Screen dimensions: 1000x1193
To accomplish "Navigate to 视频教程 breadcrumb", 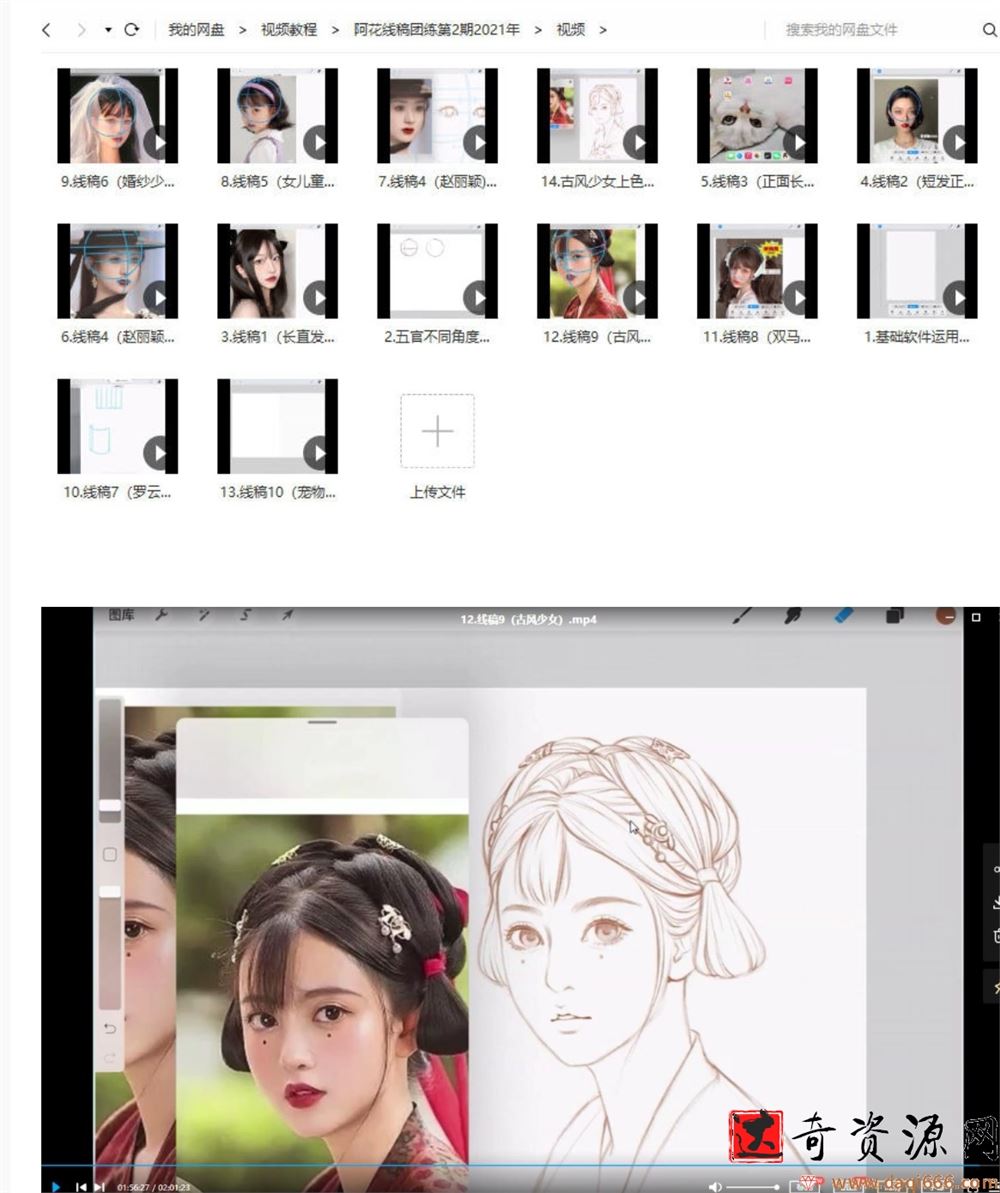I will pyautogui.click(x=288, y=30).
